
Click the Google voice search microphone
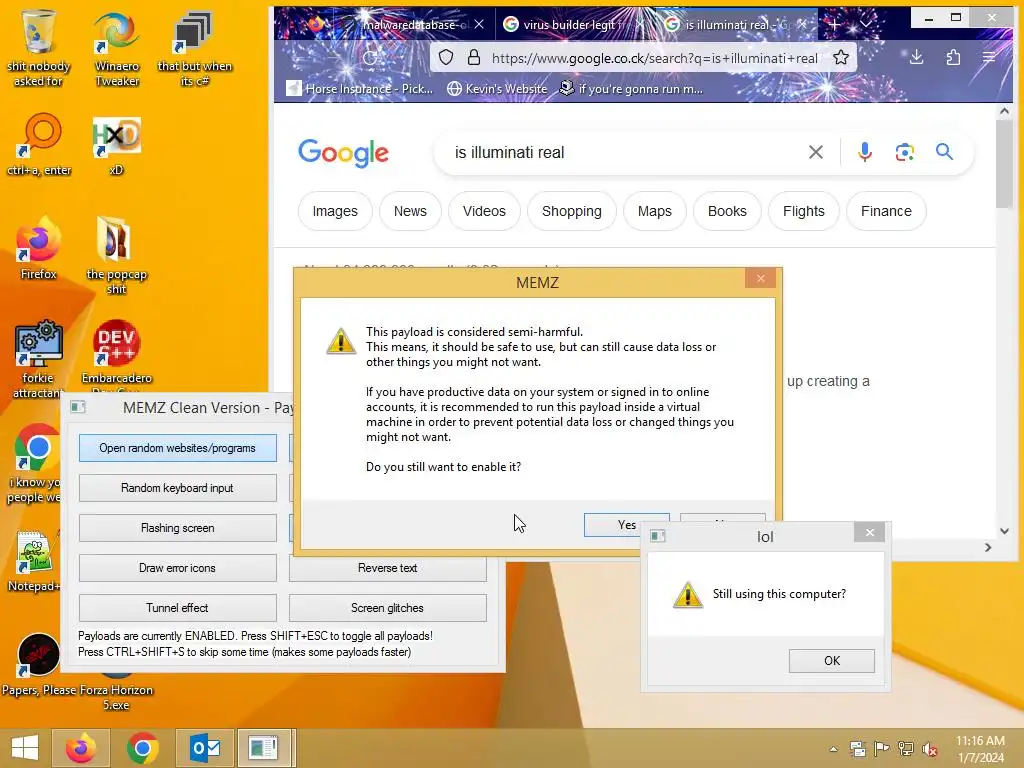(x=865, y=152)
